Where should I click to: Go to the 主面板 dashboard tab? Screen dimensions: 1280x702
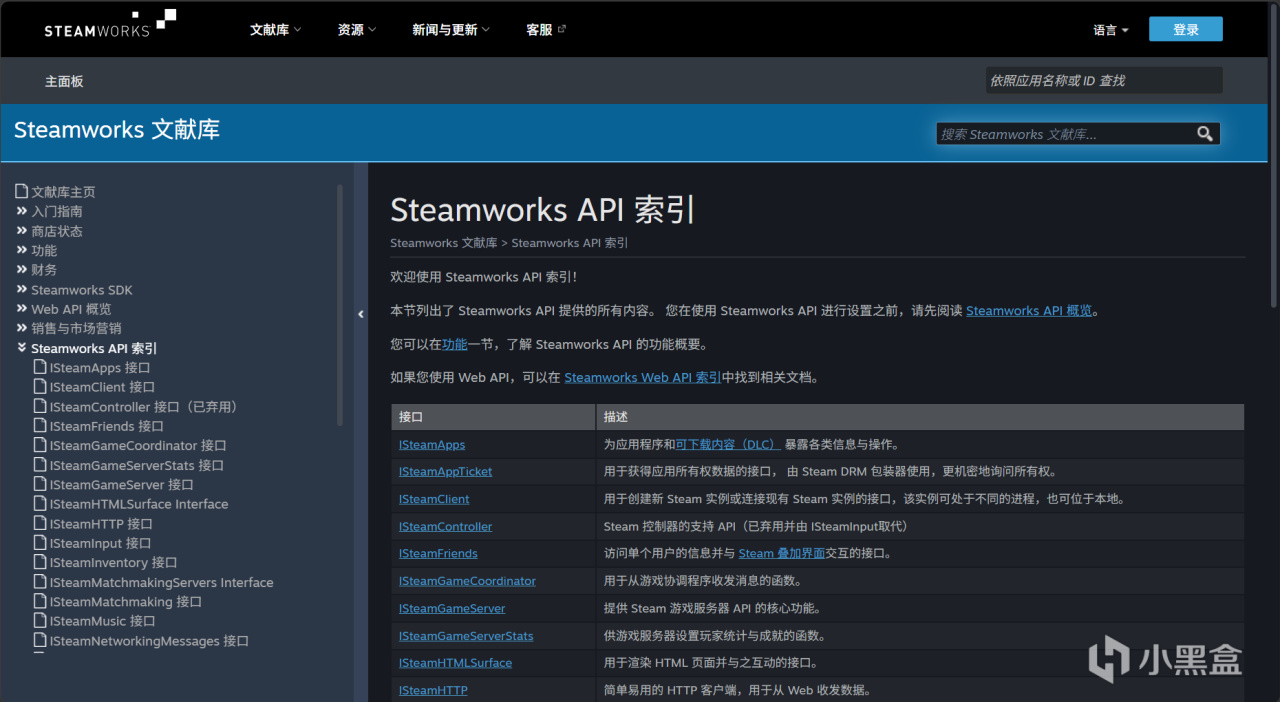click(64, 81)
